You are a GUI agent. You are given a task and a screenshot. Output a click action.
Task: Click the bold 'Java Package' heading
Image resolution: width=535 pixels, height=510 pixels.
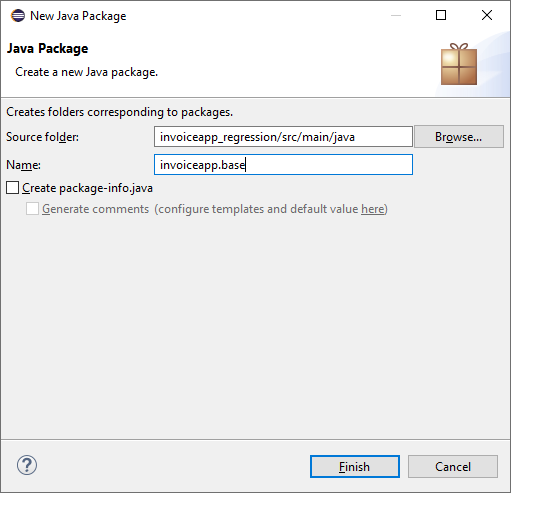pyautogui.click(x=47, y=48)
